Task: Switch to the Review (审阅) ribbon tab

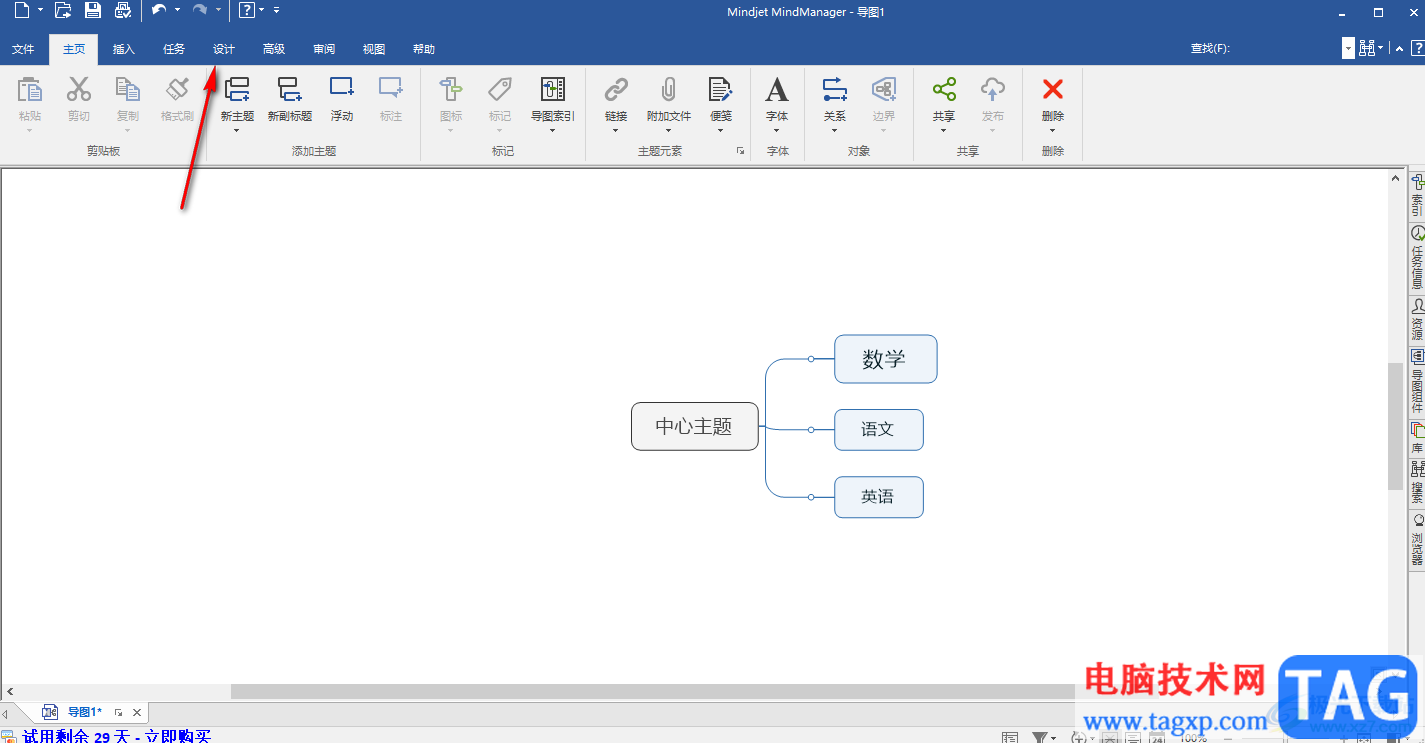Action: click(324, 49)
